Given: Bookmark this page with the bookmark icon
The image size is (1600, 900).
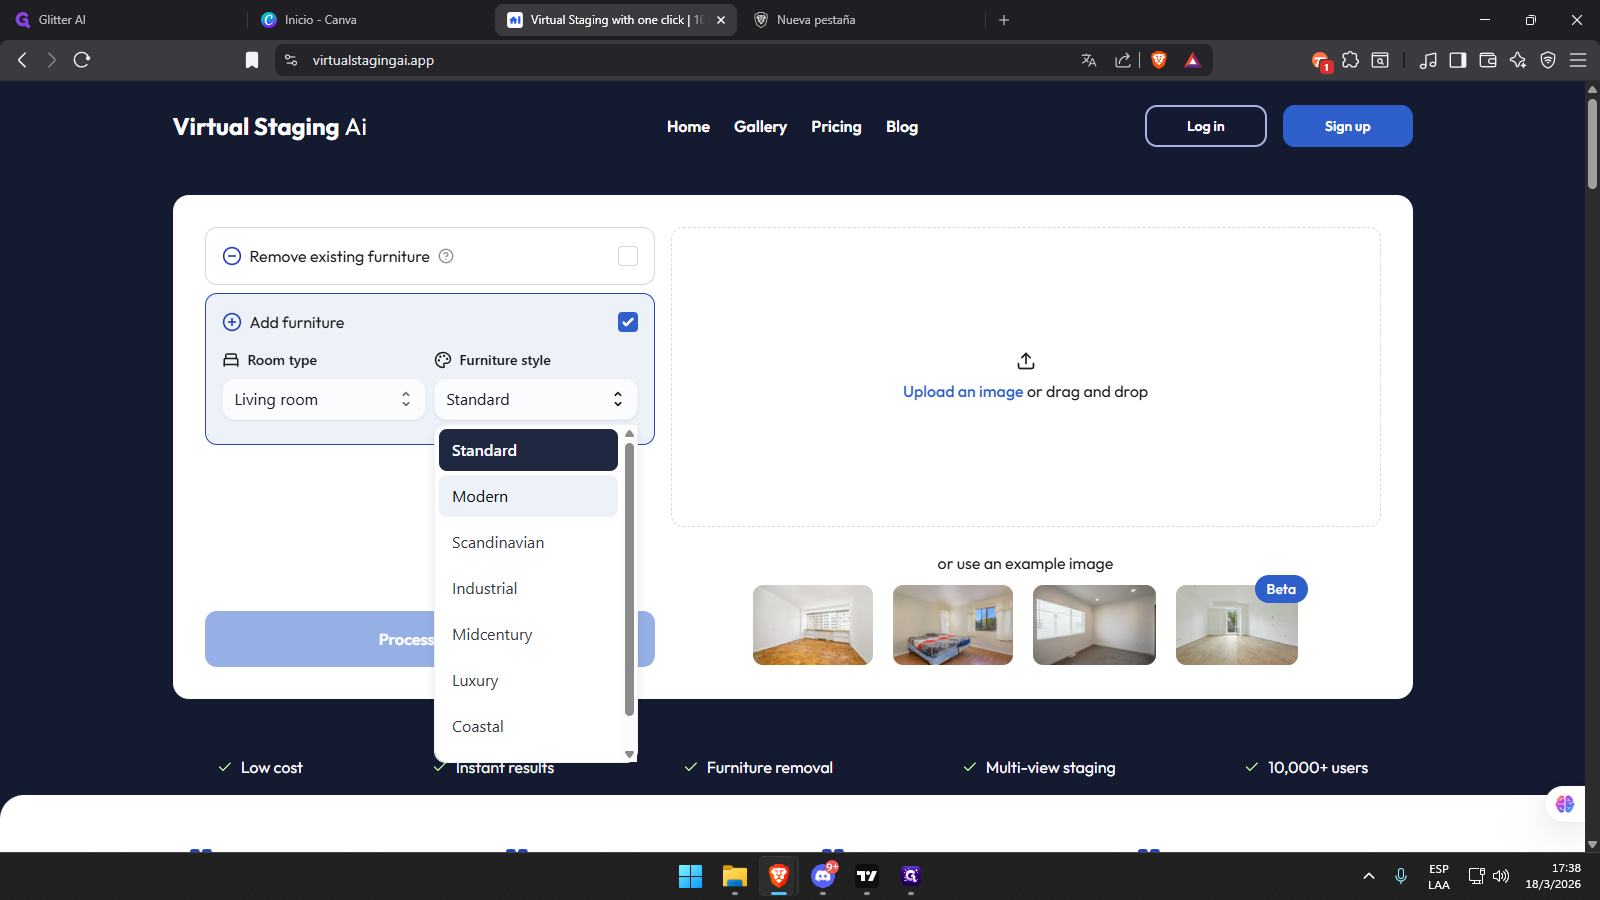Looking at the screenshot, I should pos(252,60).
